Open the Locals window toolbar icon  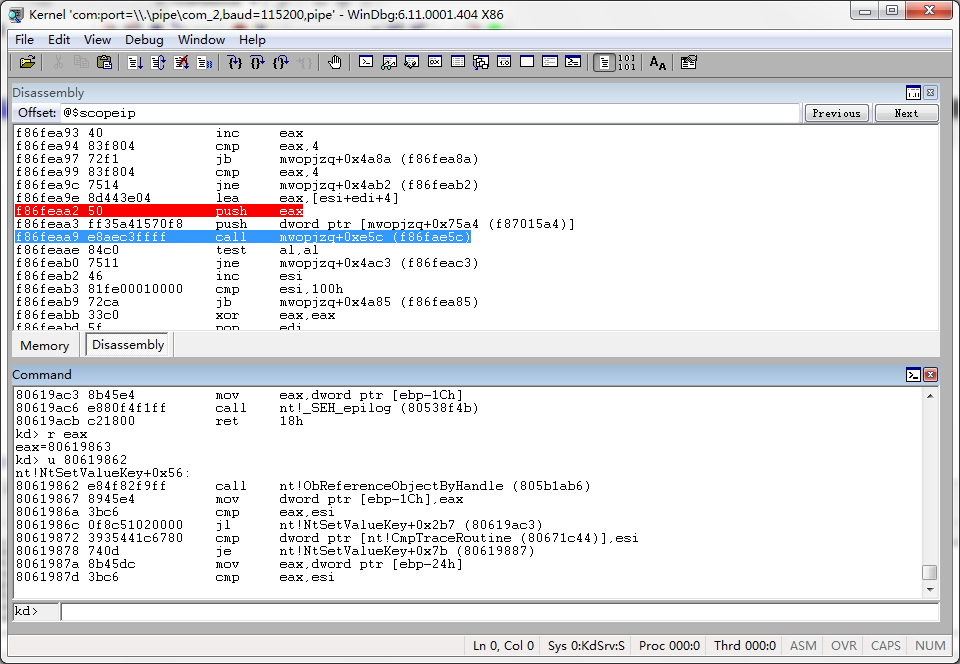(412, 62)
